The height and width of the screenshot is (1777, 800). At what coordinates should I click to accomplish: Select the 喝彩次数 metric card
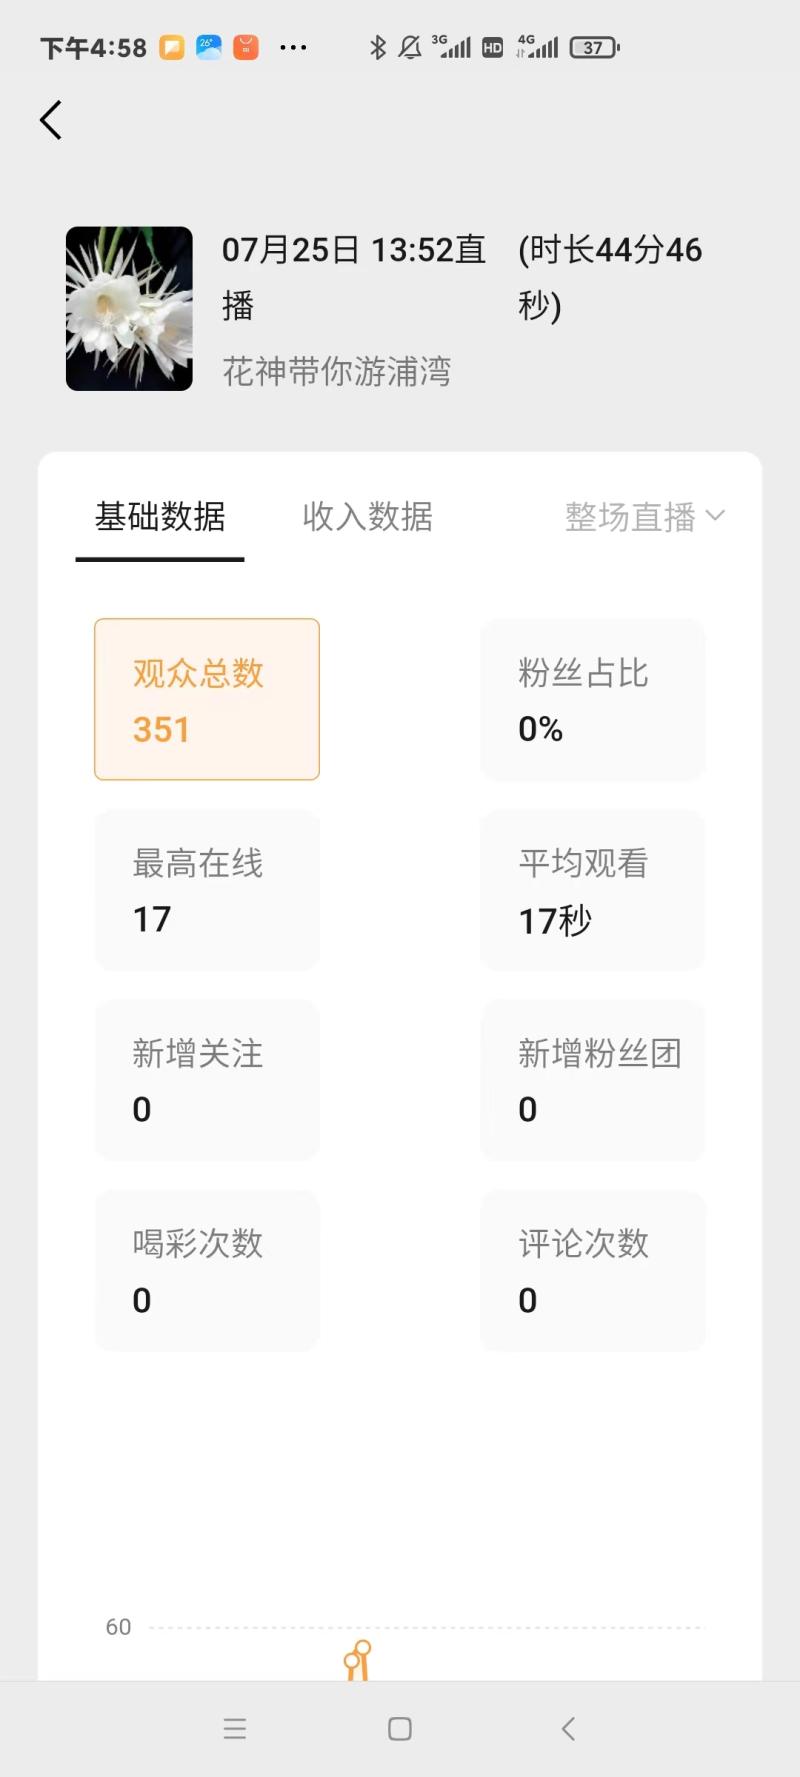click(207, 1270)
